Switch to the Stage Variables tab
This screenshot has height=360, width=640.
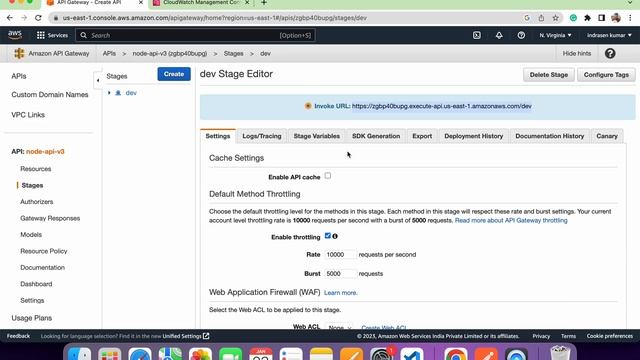pyautogui.click(x=316, y=136)
